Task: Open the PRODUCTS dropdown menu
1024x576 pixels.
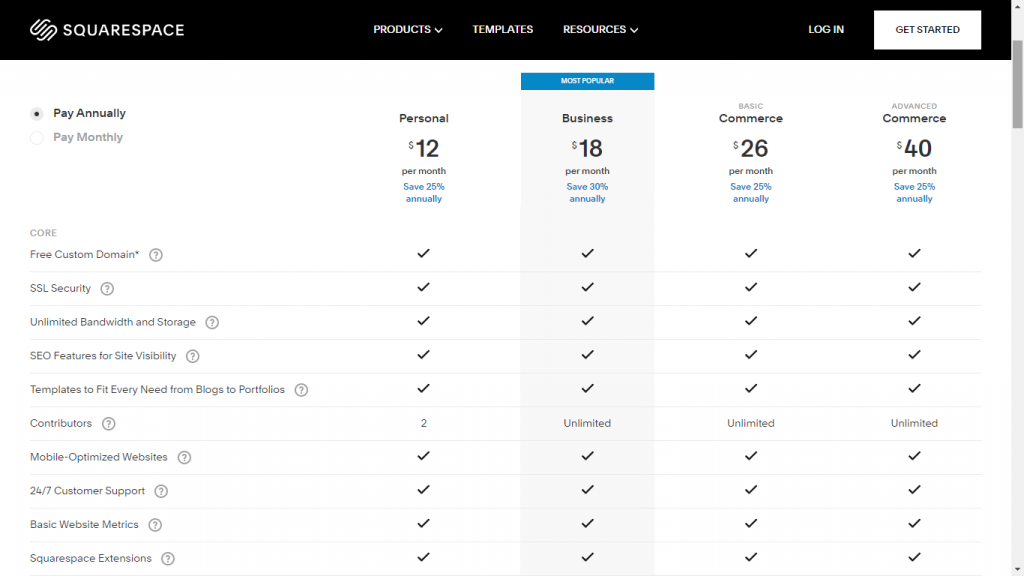Action: pos(407,29)
